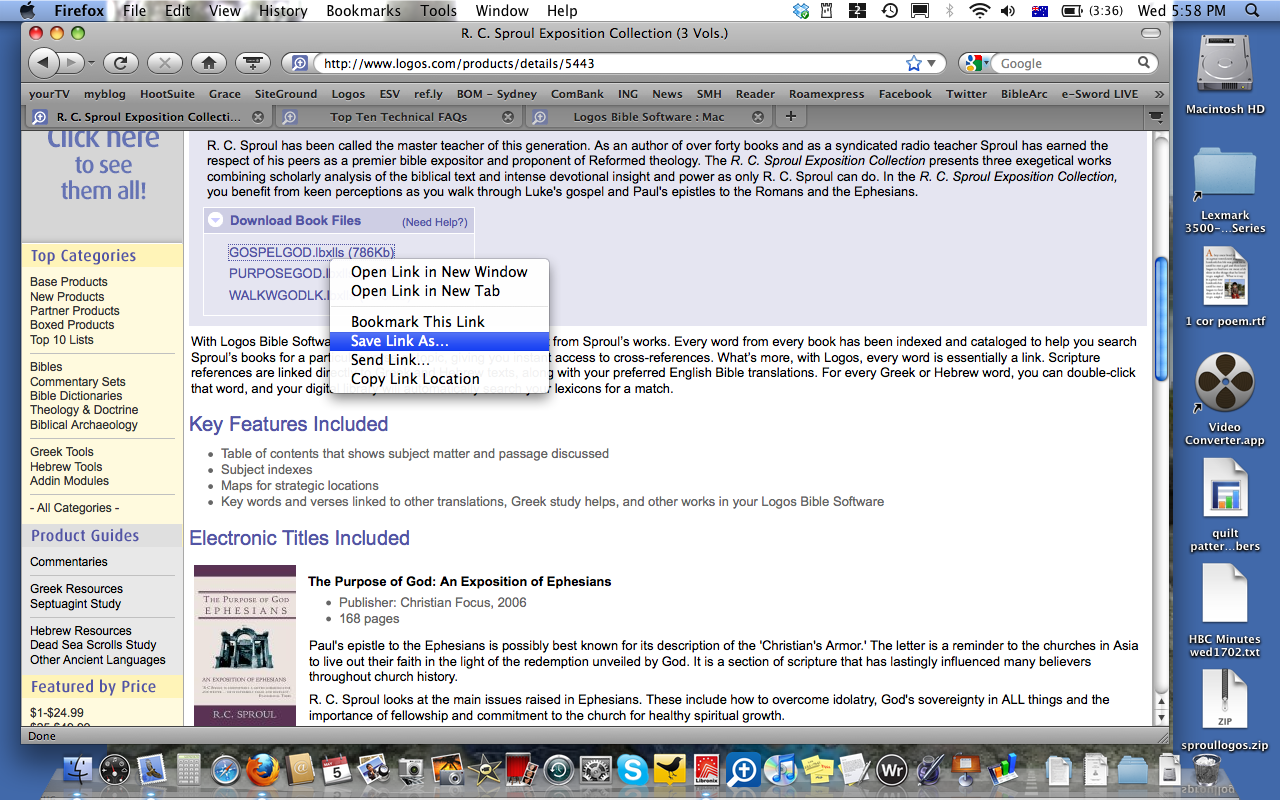The width and height of the screenshot is (1280, 800).
Task: Open Libronix icon in the Dock
Action: [706, 770]
